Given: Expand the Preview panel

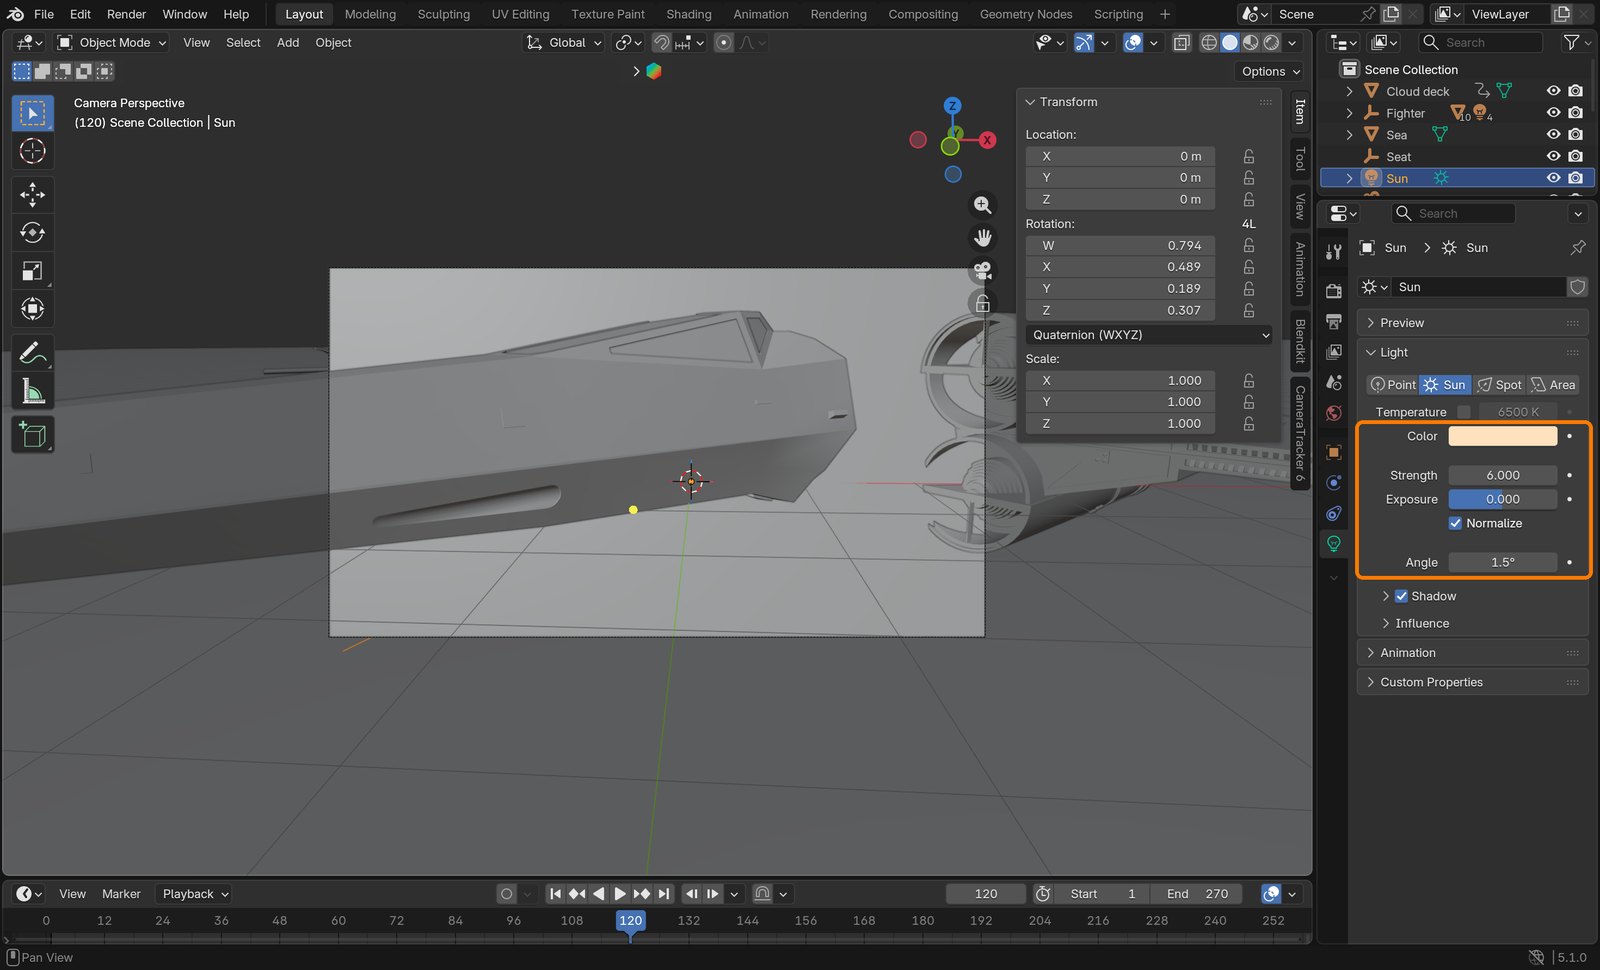Looking at the screenshot, I should point(1473,323).
